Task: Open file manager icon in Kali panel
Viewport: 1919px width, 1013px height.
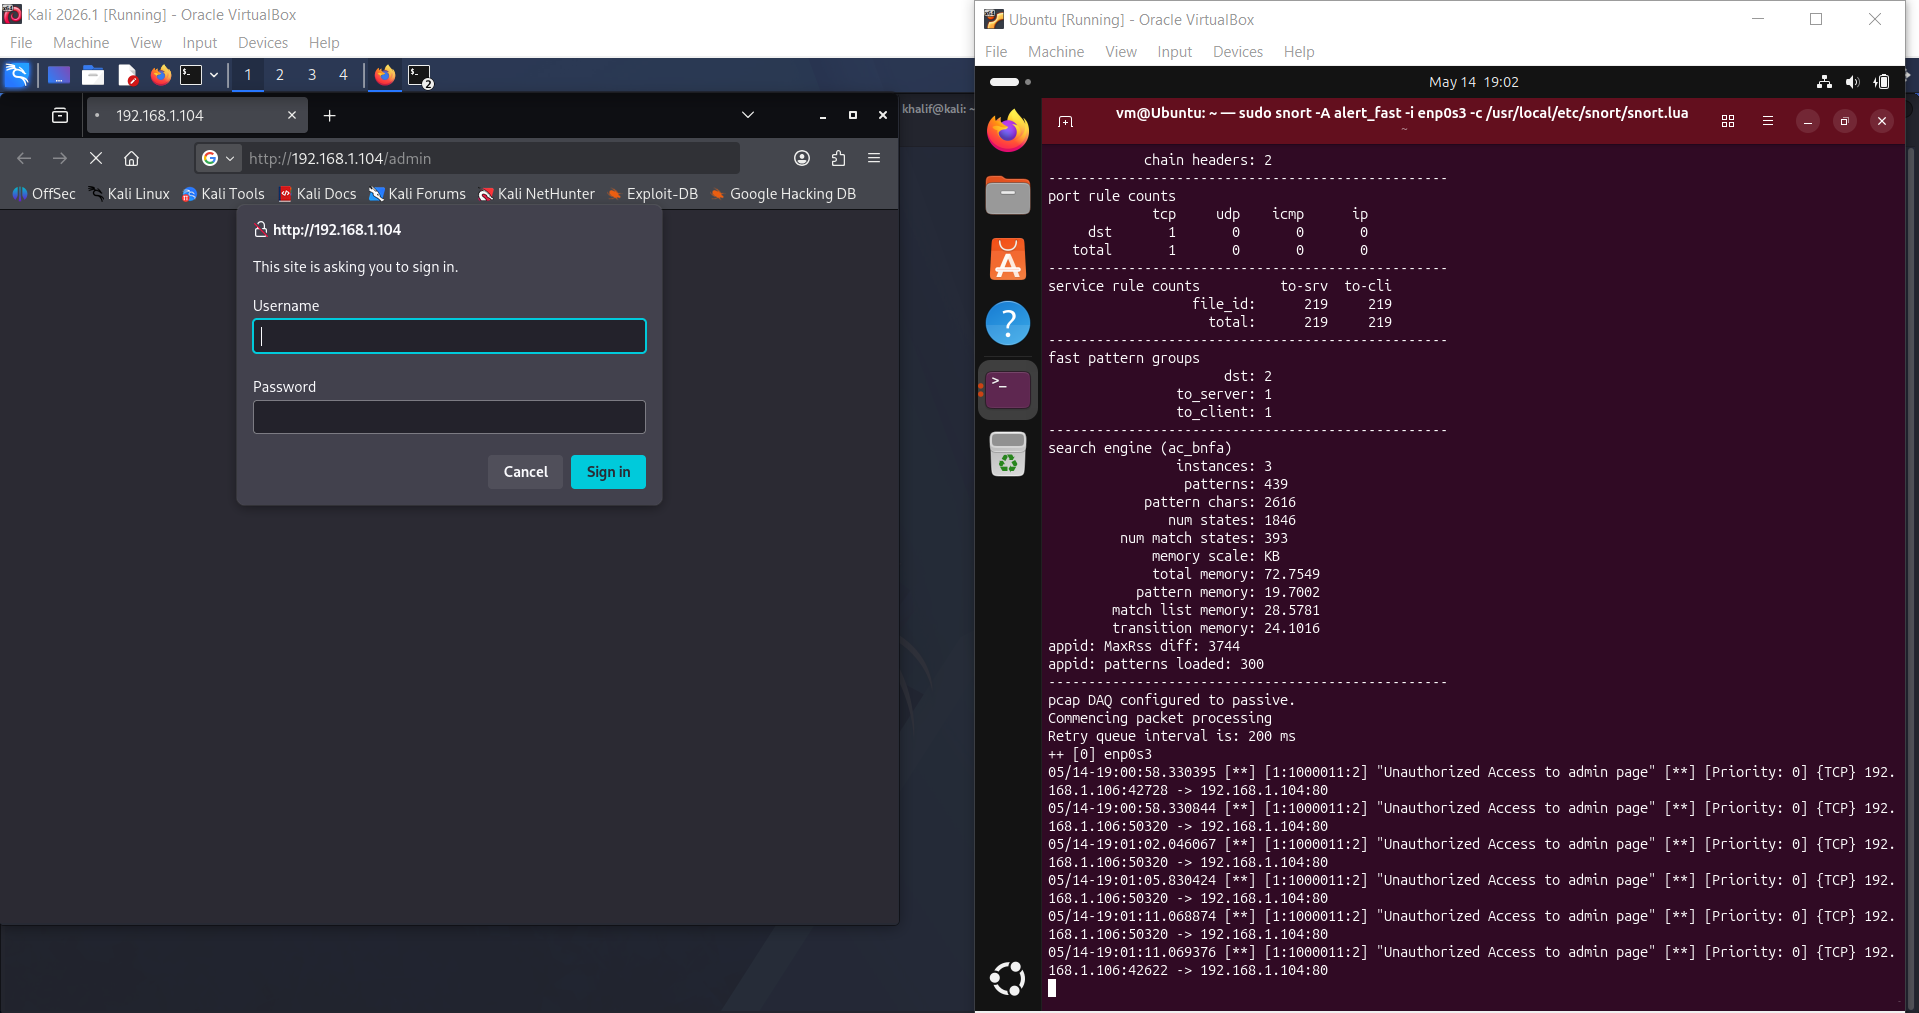Action: coord(93,75)
